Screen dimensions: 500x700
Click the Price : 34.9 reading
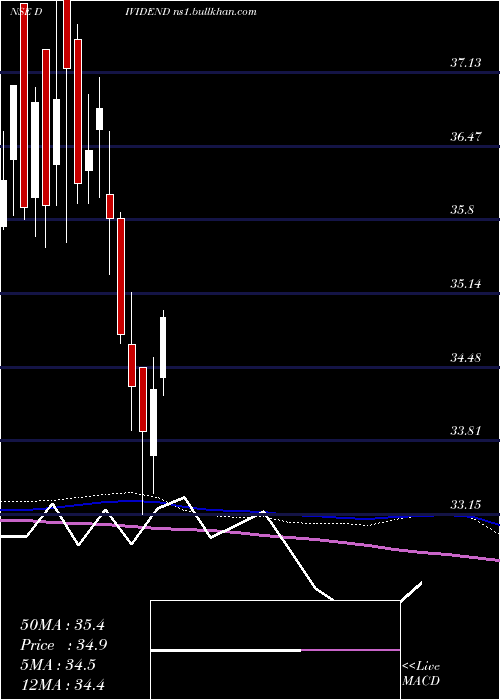[x=63, y=645]
